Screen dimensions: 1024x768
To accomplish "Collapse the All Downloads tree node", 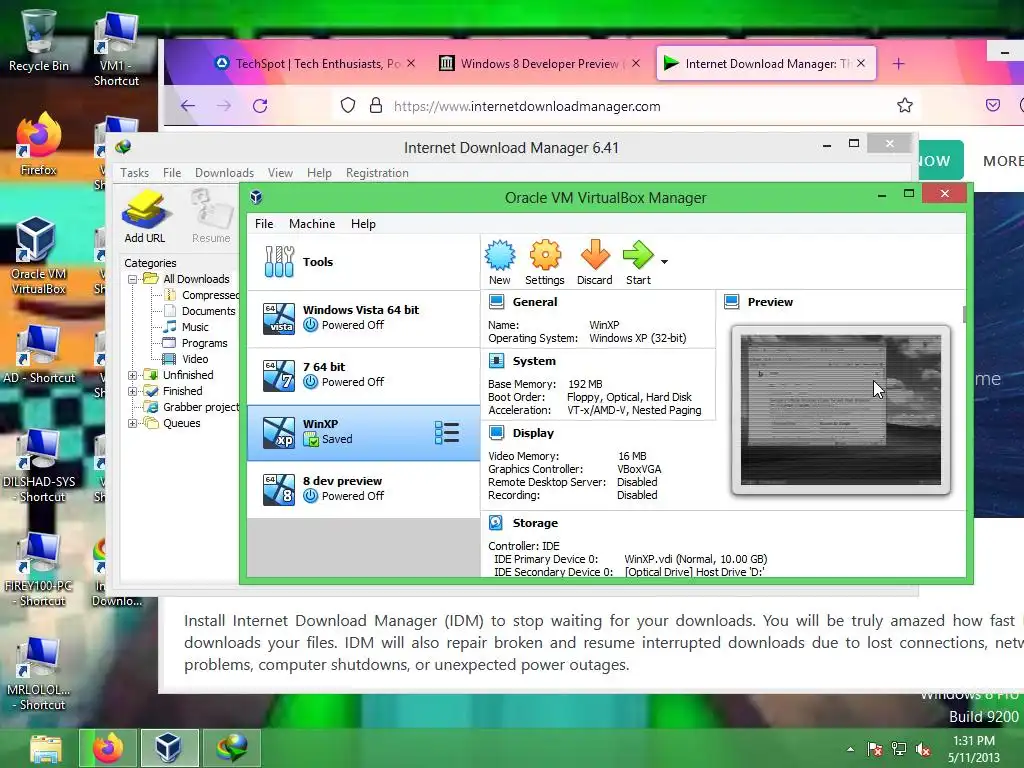I will pos(132,279).
